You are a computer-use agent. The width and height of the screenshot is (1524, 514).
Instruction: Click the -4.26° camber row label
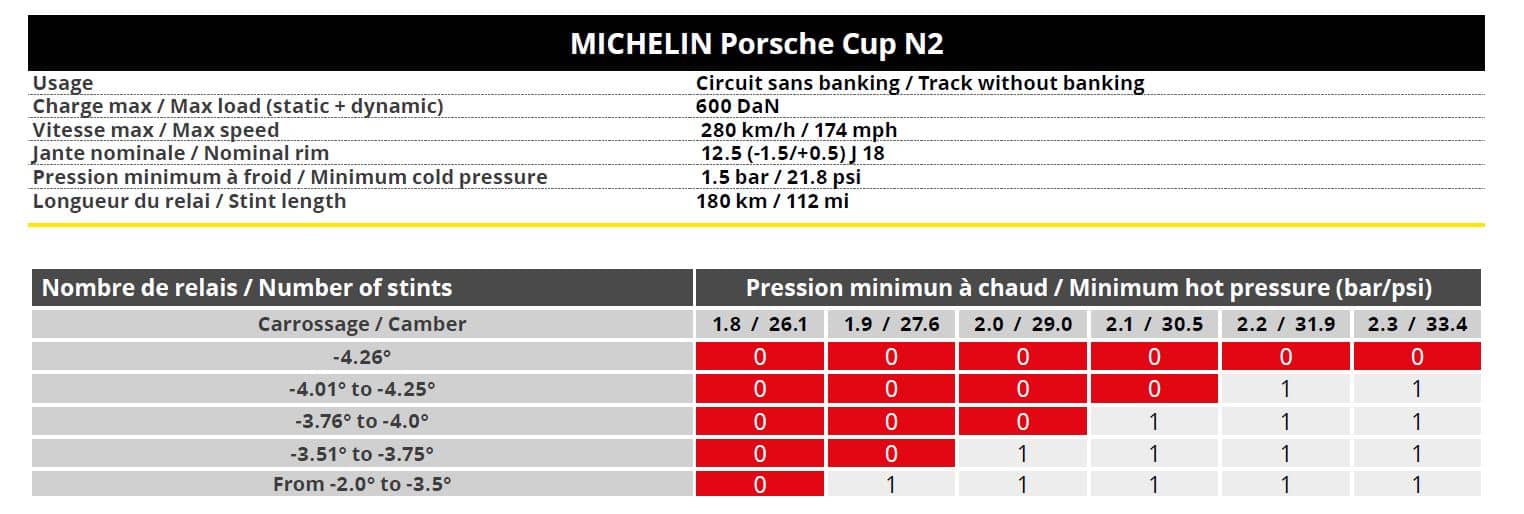pyautogui.click(x=362, y=356)
